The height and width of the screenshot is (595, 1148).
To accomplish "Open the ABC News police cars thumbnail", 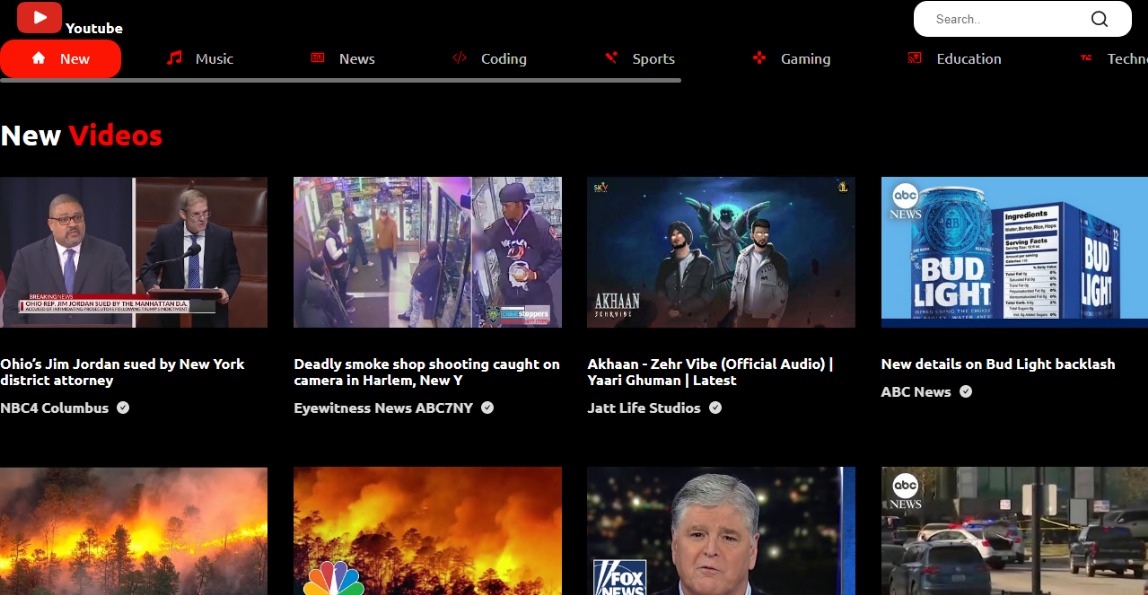I will (x=1014, y=531).
